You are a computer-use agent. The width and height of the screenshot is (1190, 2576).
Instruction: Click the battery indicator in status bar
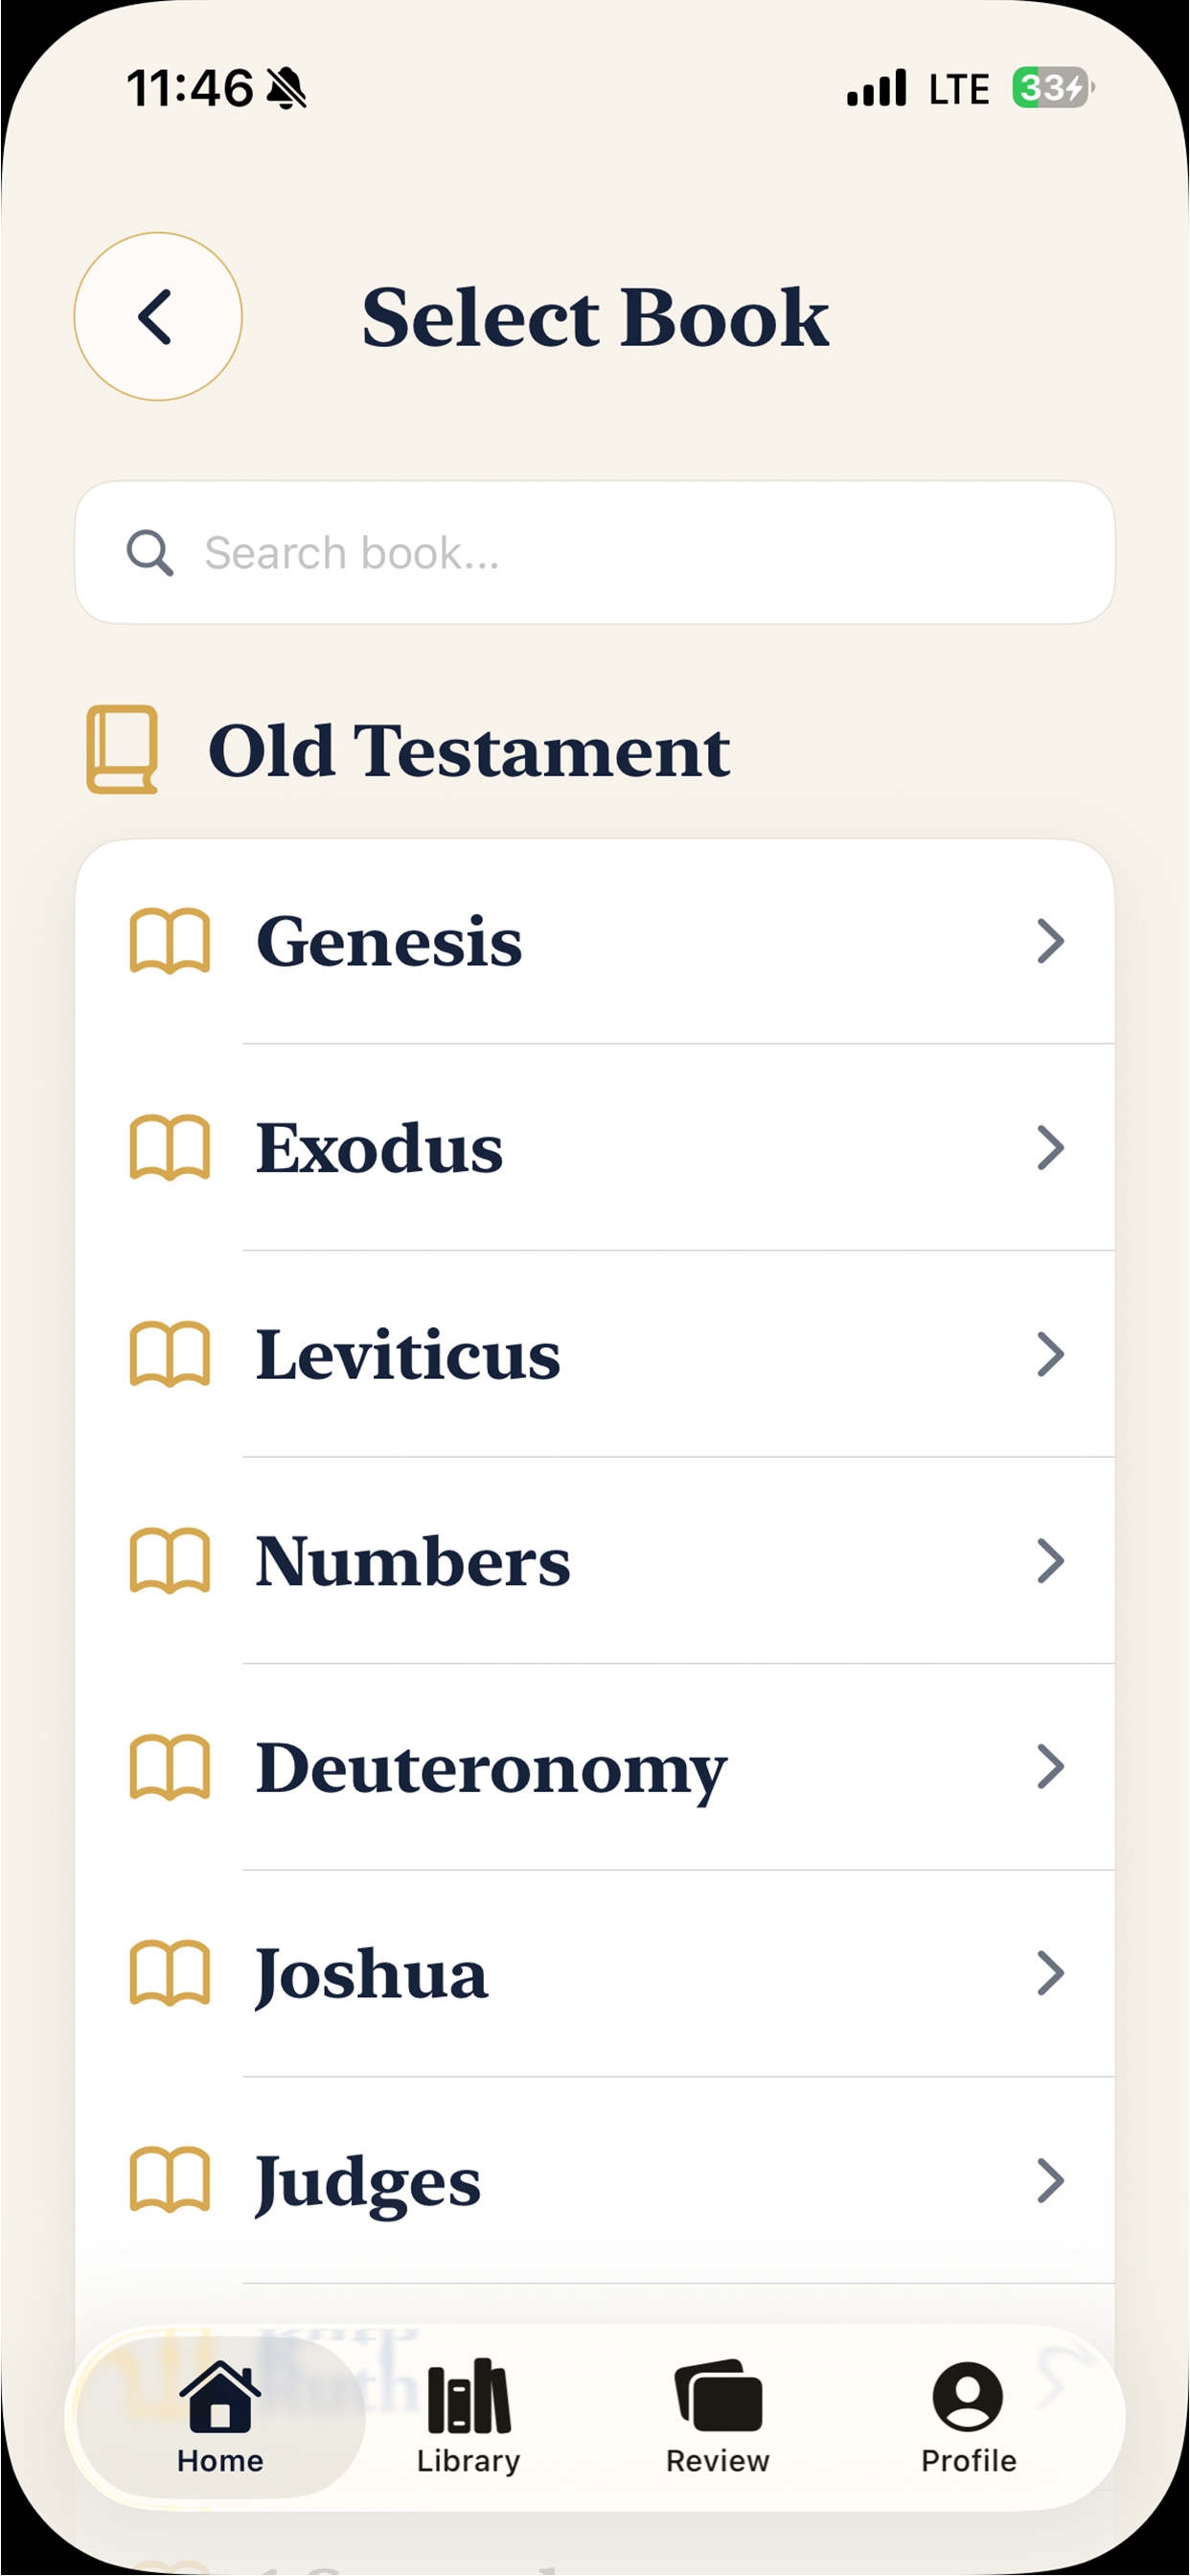[x=1052, y=88]
